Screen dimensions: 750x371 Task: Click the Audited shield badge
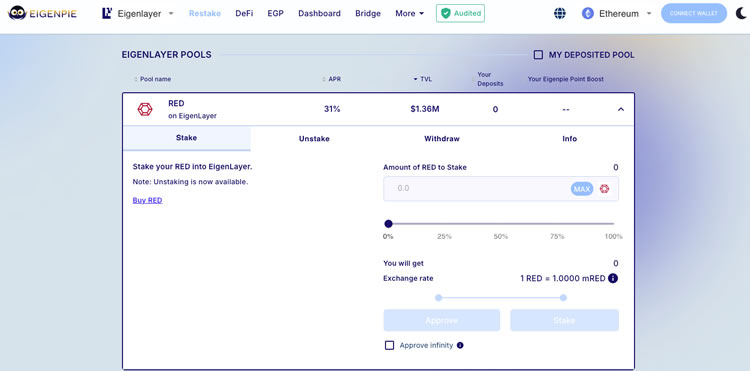click(x=460, y=13)
